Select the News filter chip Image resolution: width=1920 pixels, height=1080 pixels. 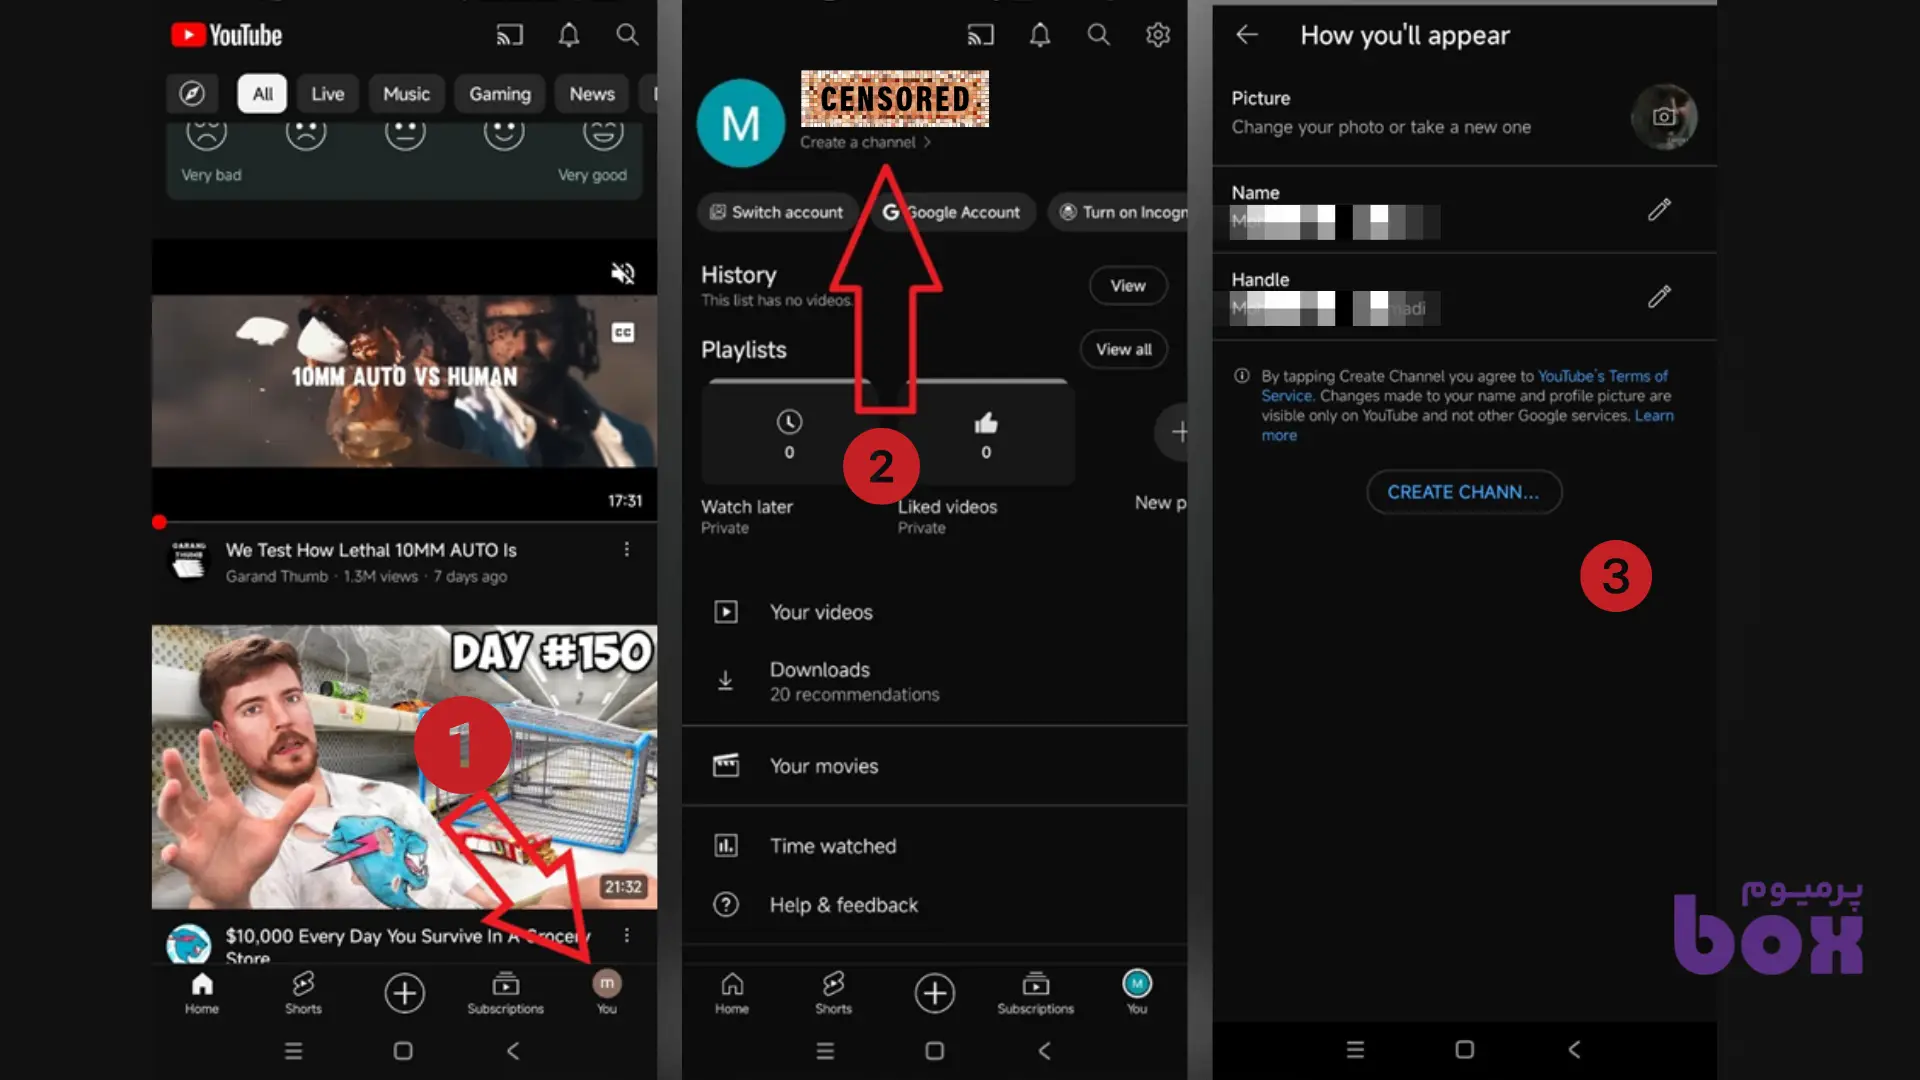pyautogui.click(x=592, y=94)
